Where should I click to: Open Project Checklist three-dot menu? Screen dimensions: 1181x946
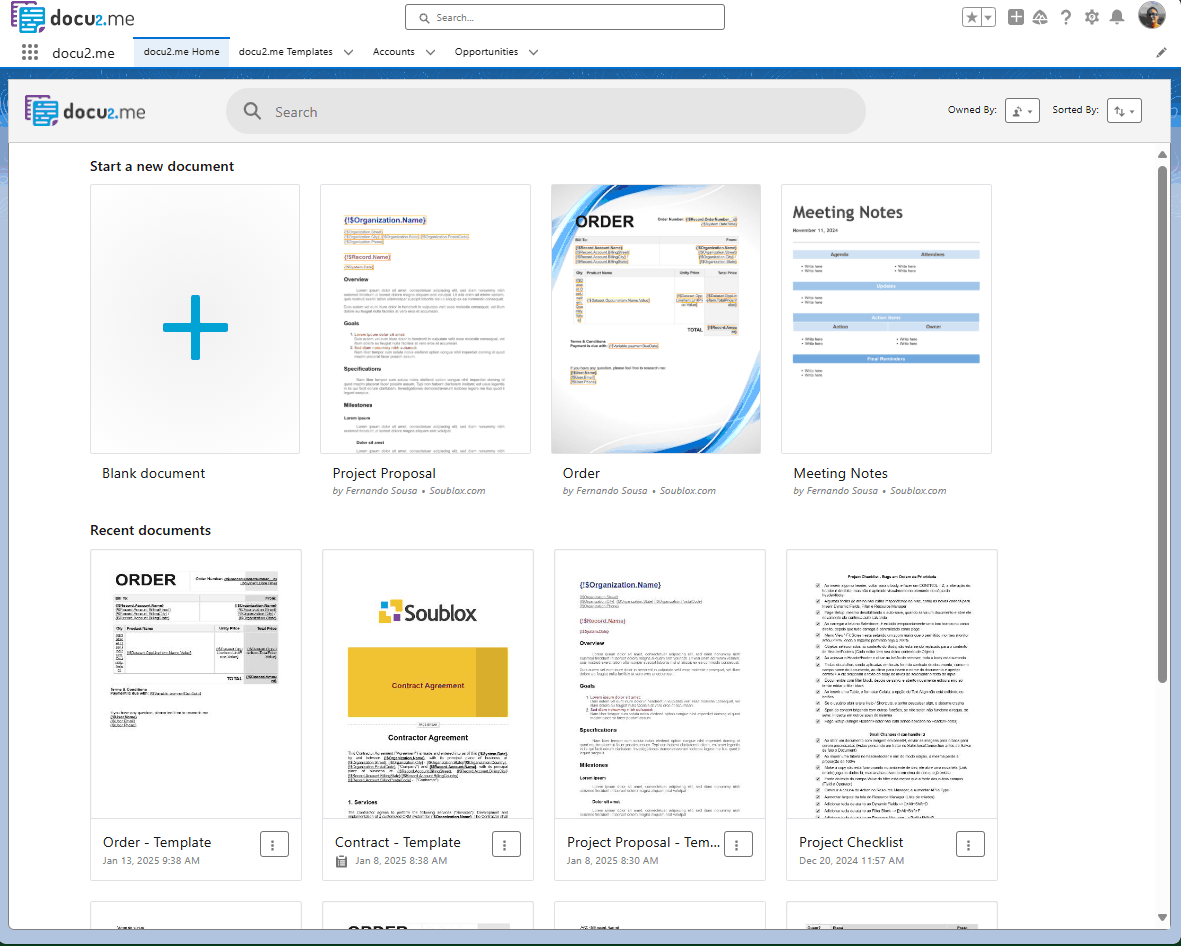tap(970, 844)
